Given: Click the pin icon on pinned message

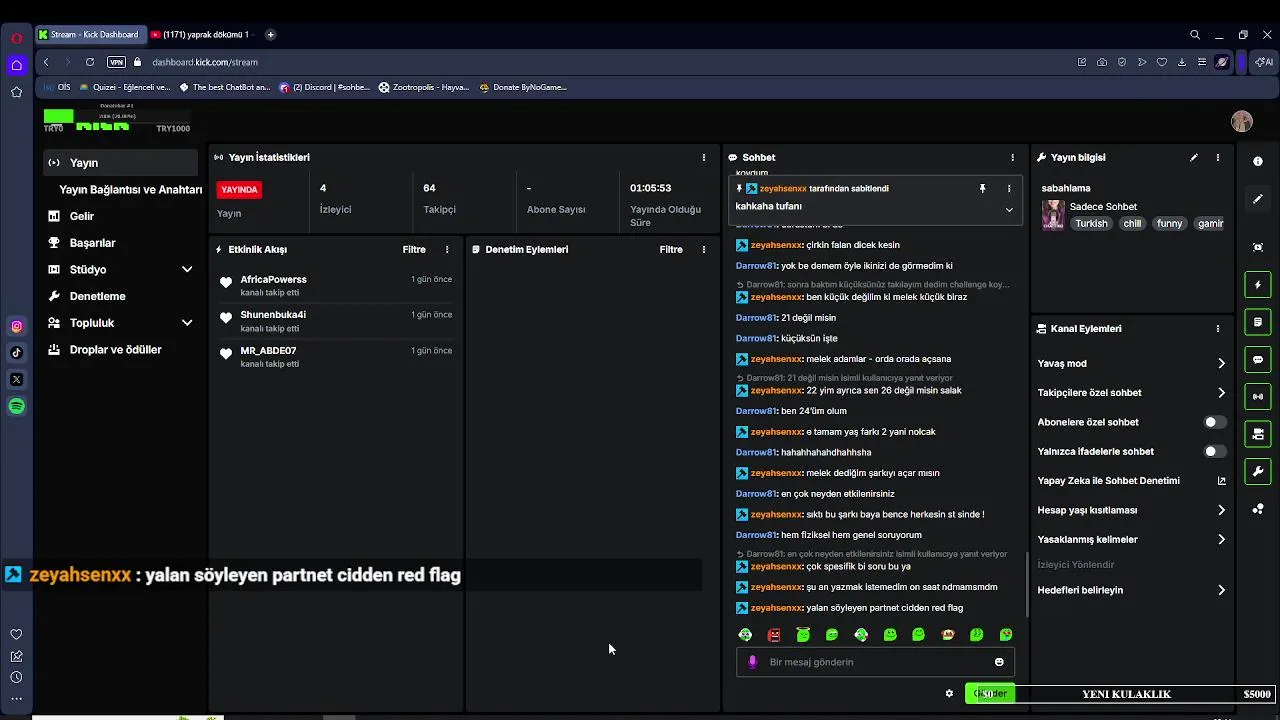Looking at the screenshot, I should [x=982, y=188].
